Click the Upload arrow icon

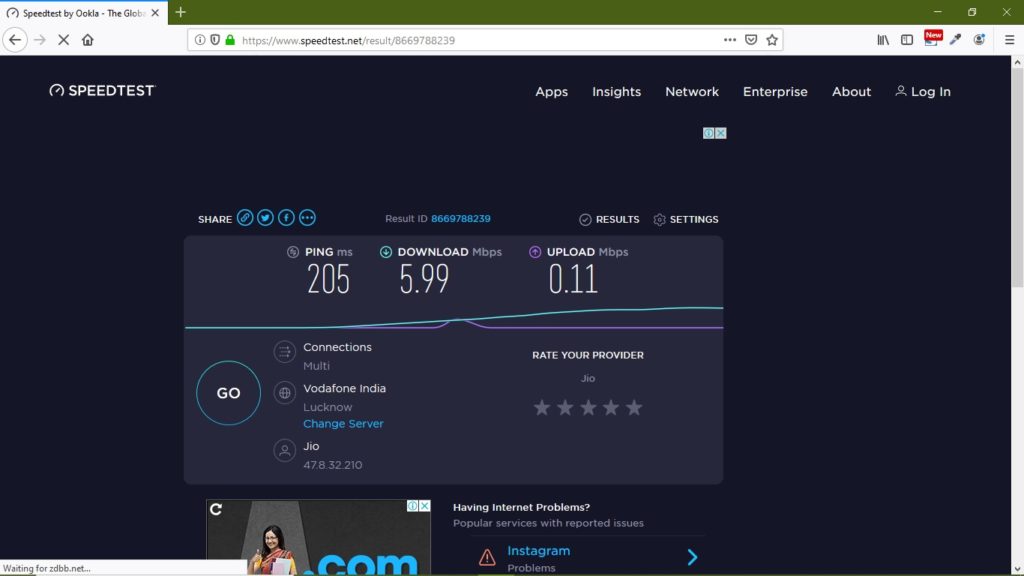(x=535, y=252)
